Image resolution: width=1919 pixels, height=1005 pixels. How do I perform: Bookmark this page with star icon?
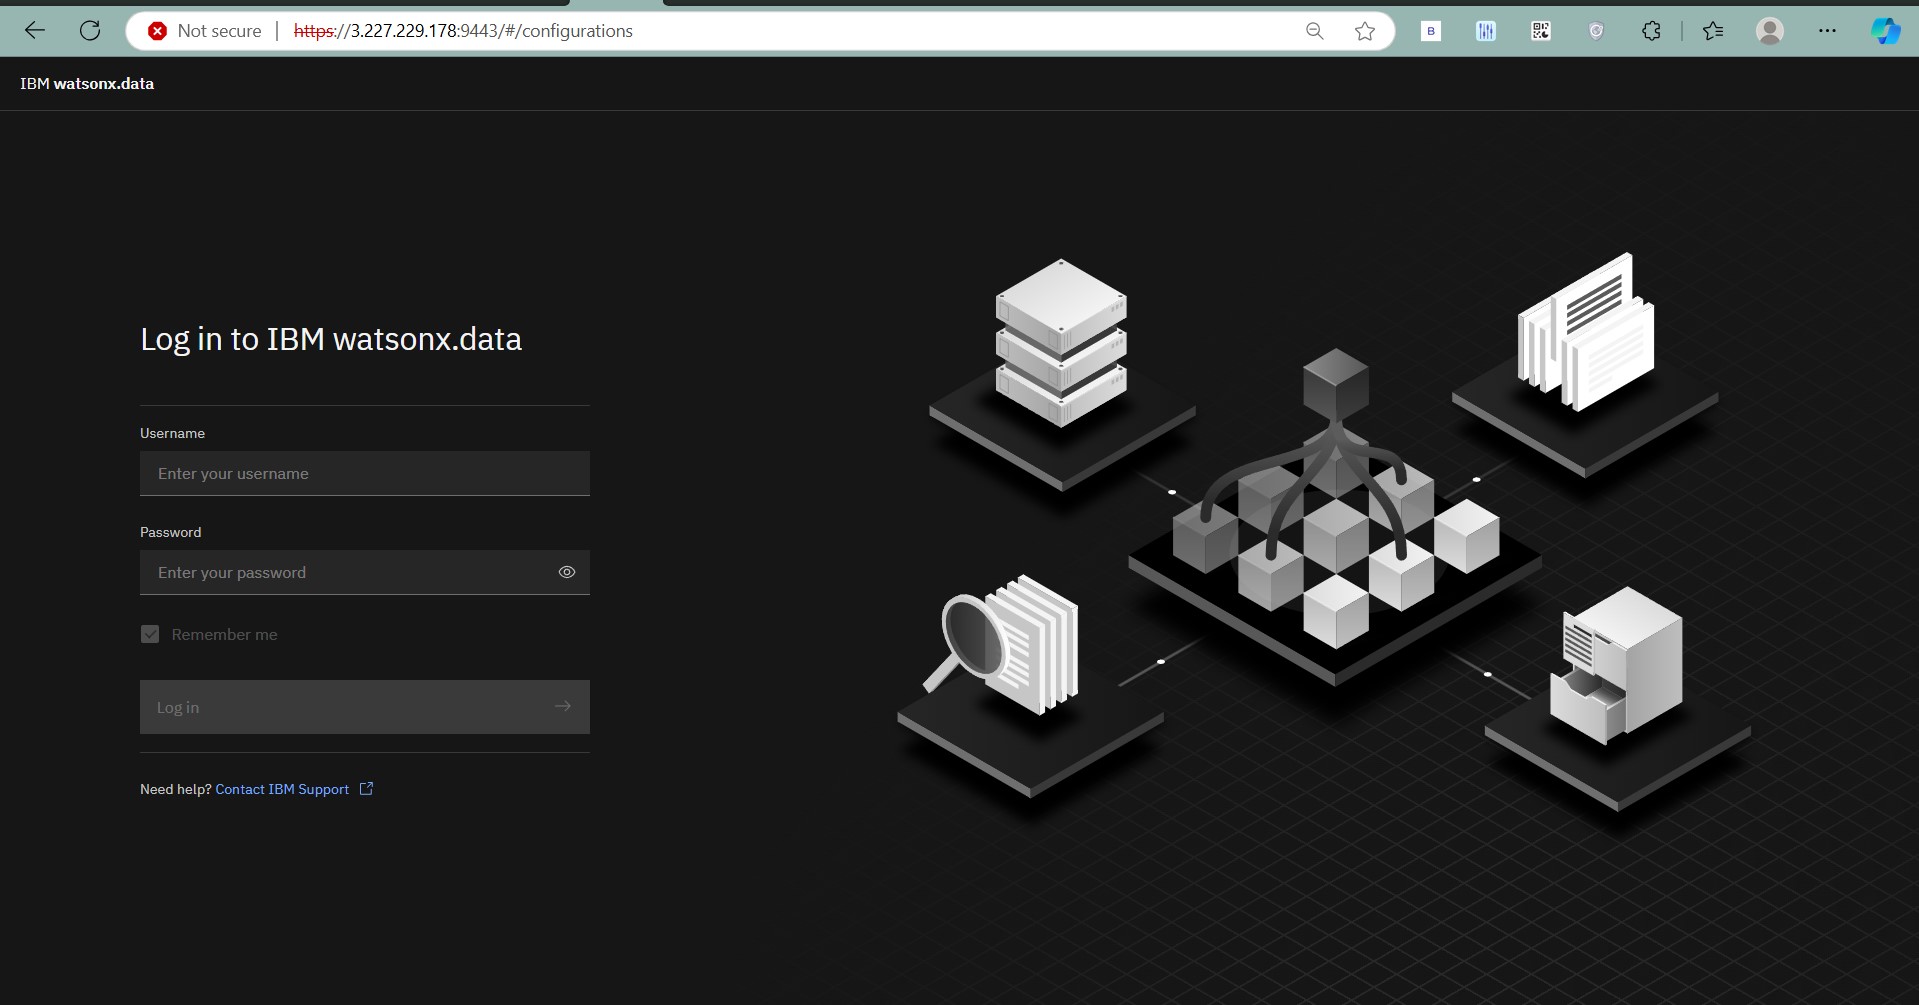pos(1365,31)
